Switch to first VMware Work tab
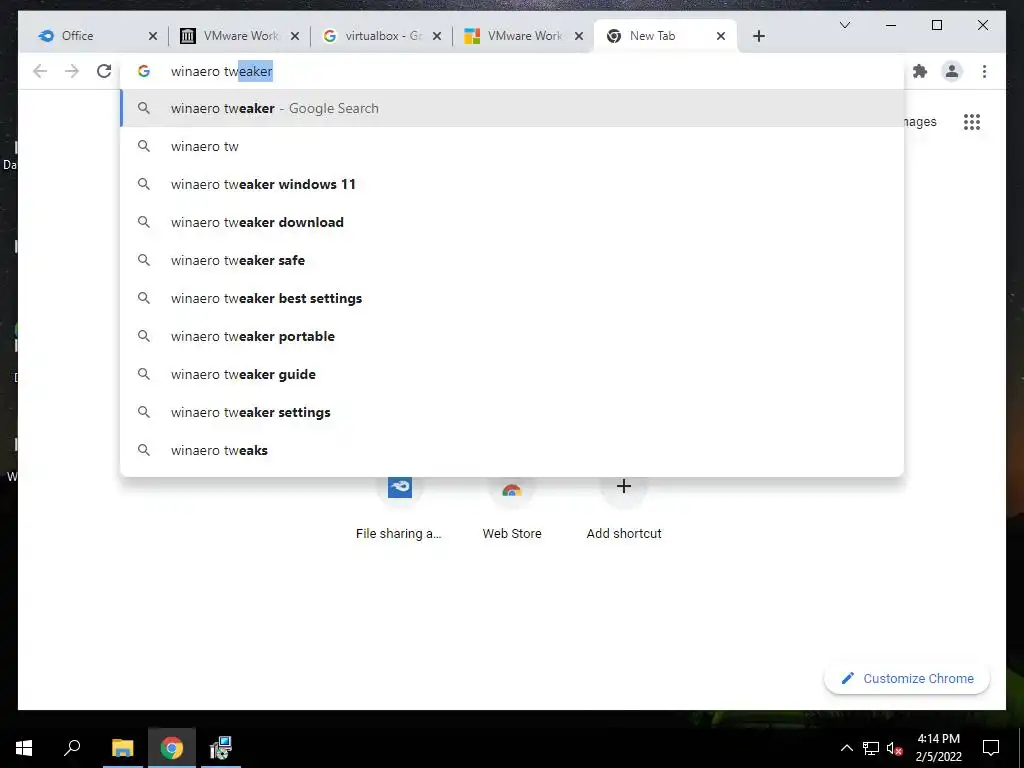The width and height of the screenshot is (1024, 768). [240, 36]
